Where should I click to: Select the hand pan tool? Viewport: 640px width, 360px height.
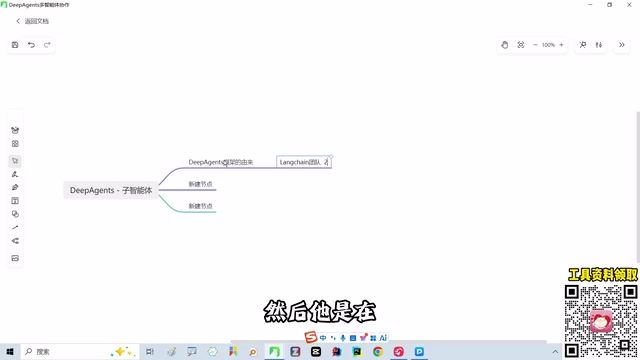point(504,45)
